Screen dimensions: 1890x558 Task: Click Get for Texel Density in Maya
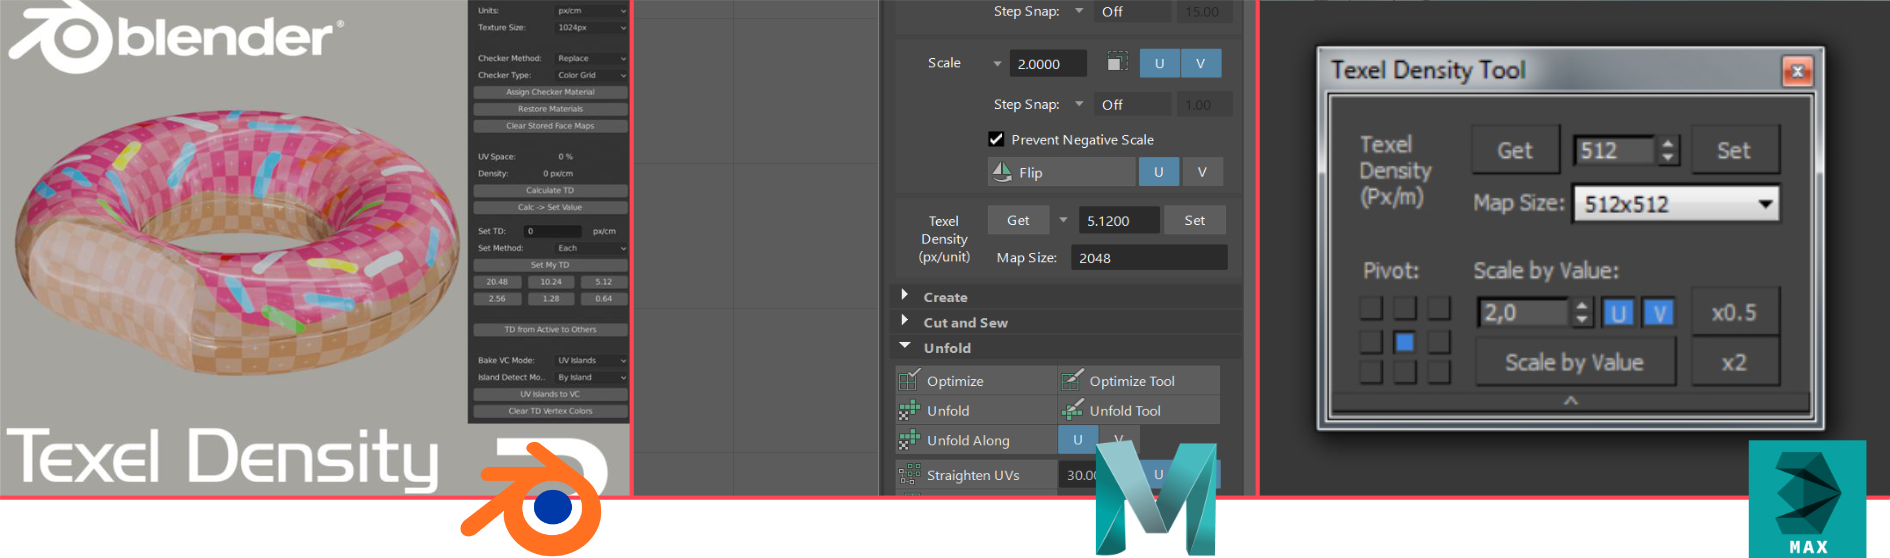tap(1018, 220)
